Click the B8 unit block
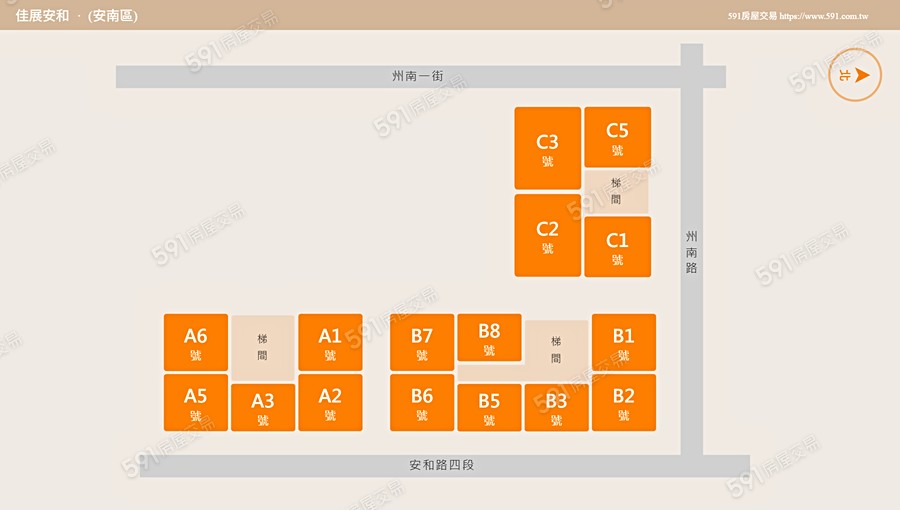The width and height of the screenshot is (900, 510). pos(489,337)
